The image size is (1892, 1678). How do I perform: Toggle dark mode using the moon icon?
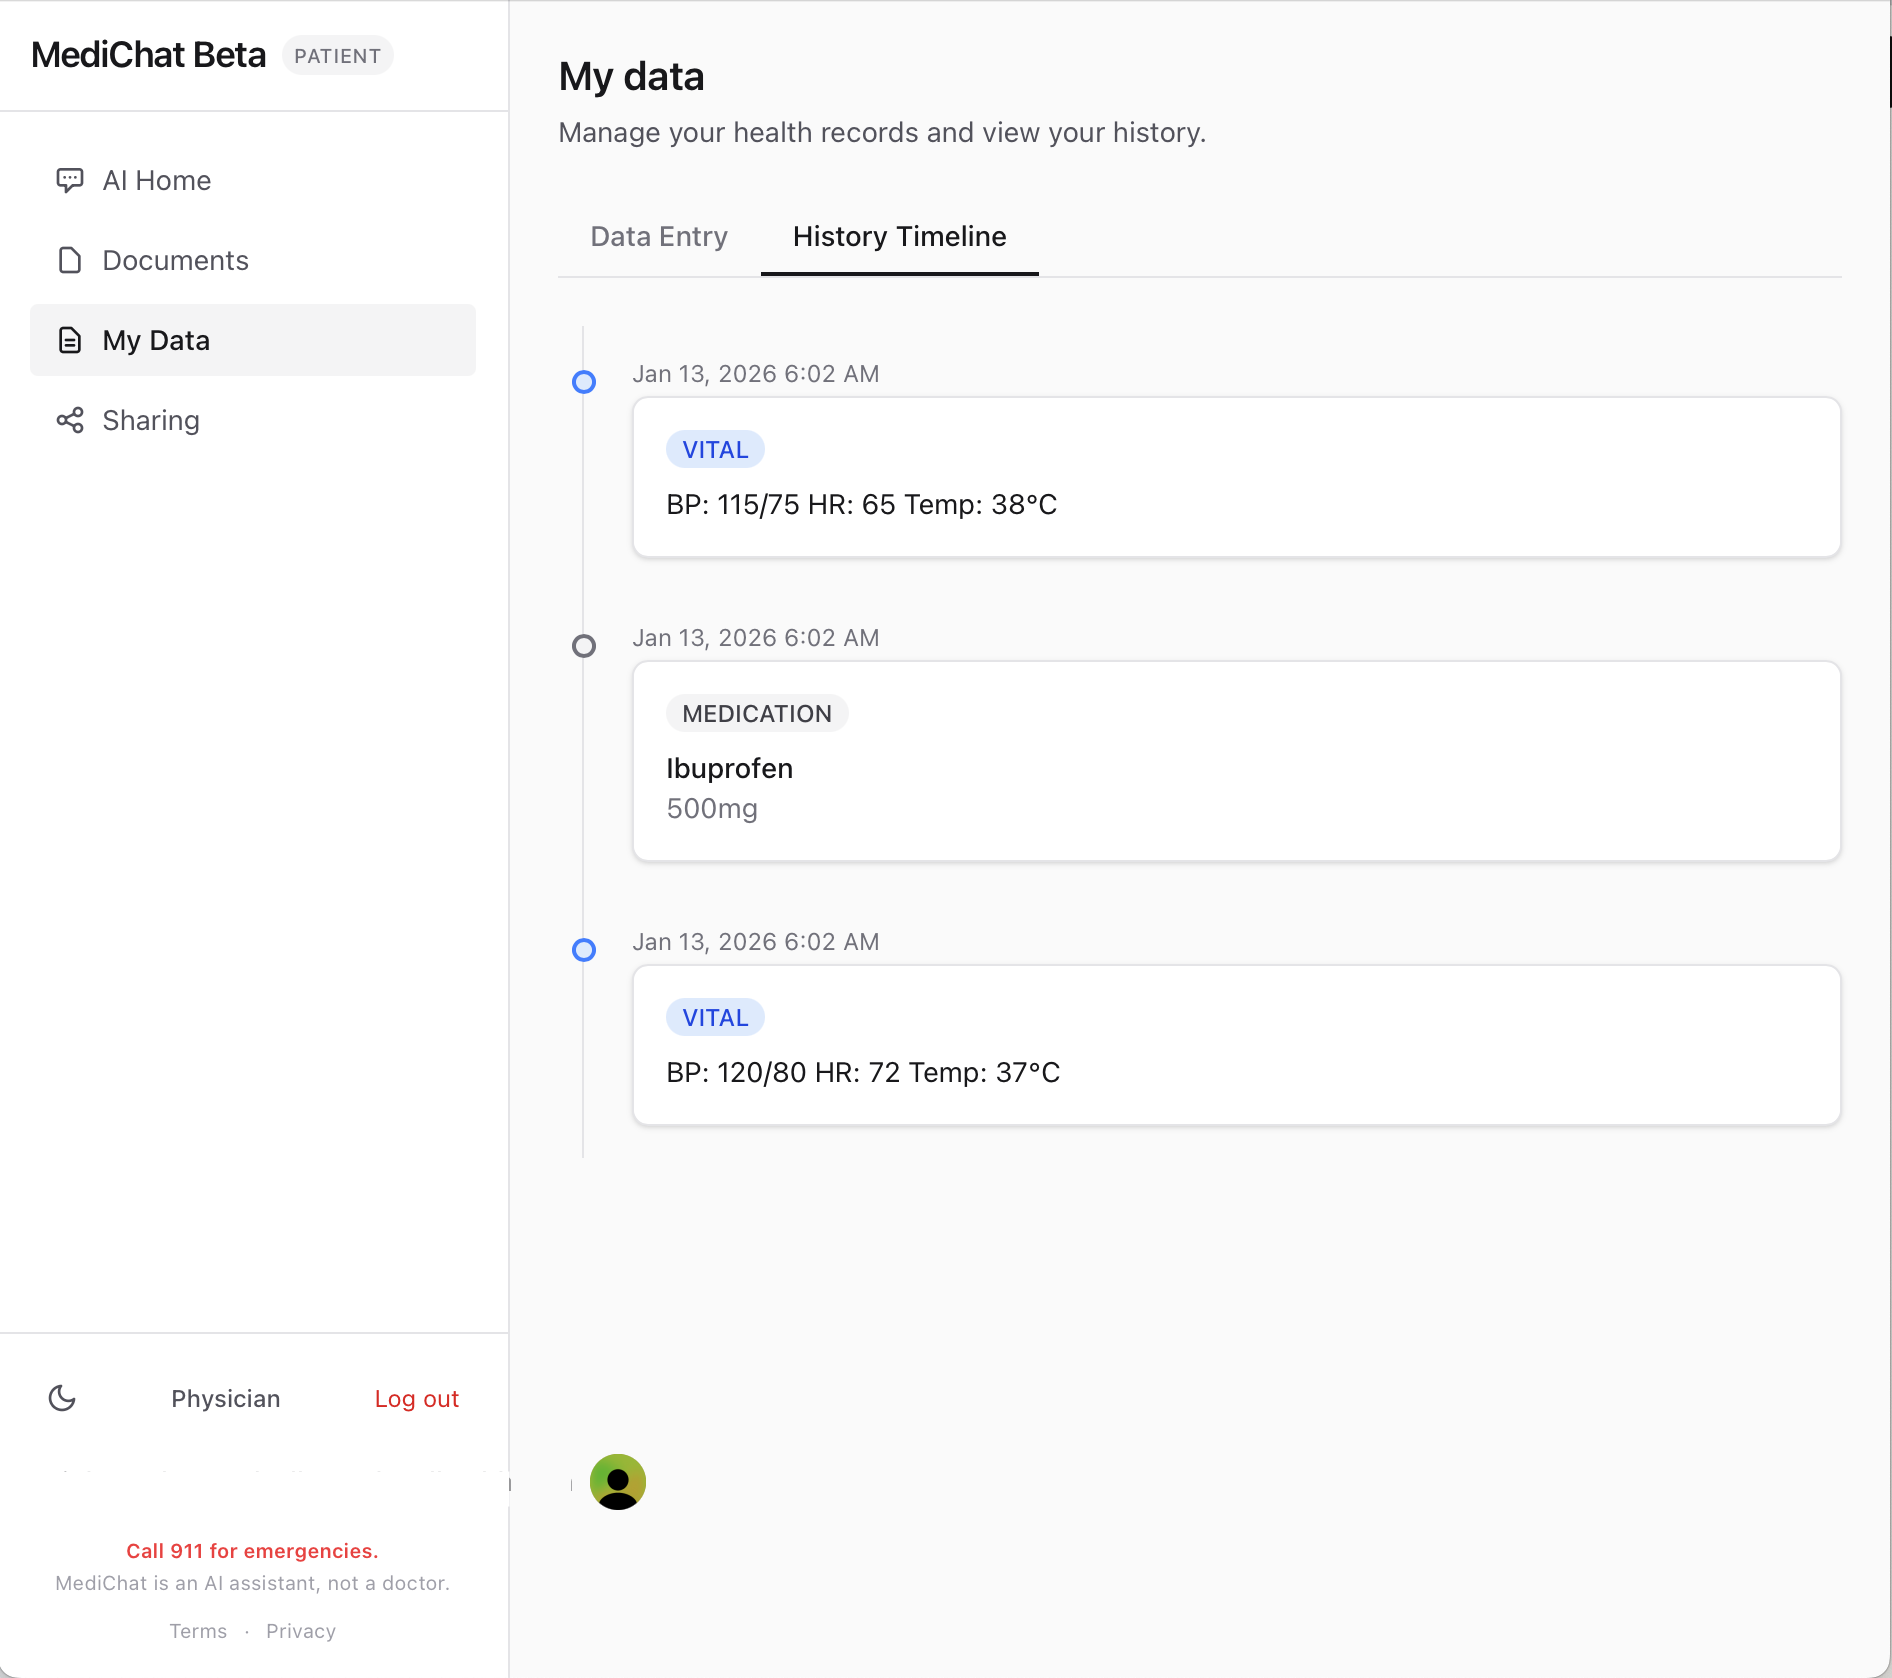click(63, 1398)
